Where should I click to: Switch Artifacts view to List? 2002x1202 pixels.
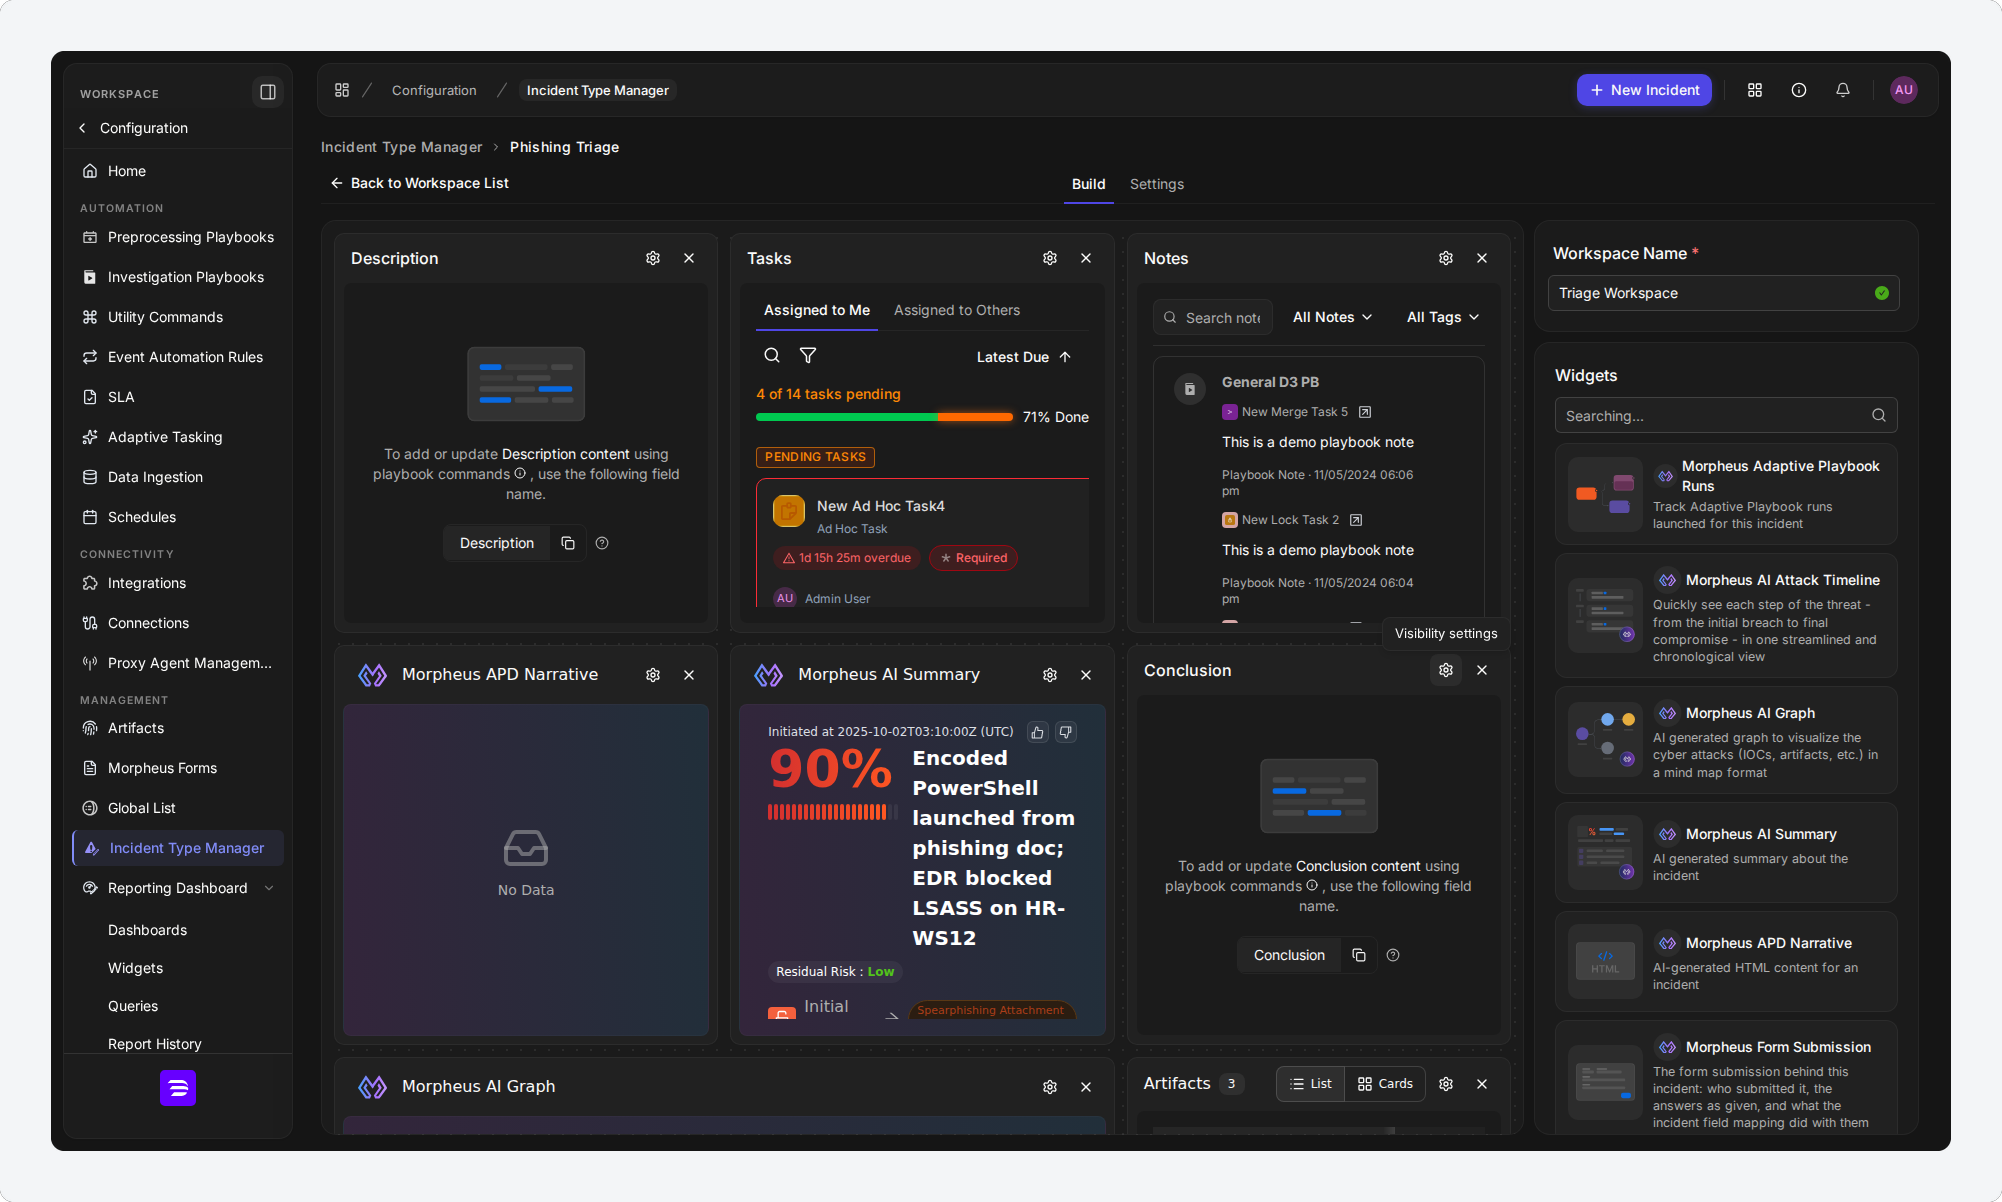click(x=1311, y=1084)
